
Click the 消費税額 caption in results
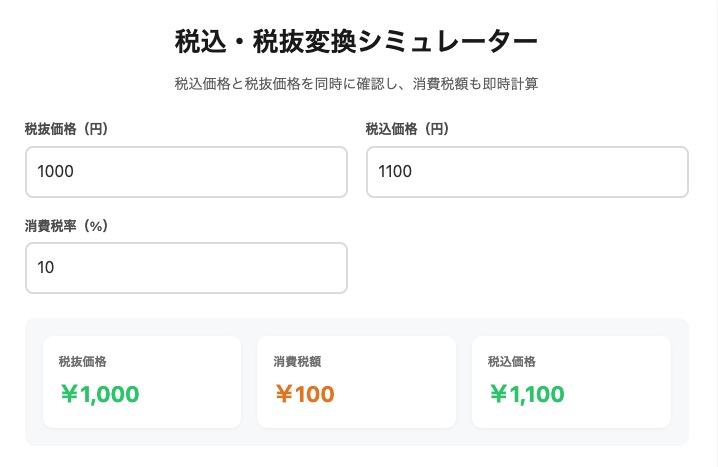pyautogui.click(x=296, y=361)
